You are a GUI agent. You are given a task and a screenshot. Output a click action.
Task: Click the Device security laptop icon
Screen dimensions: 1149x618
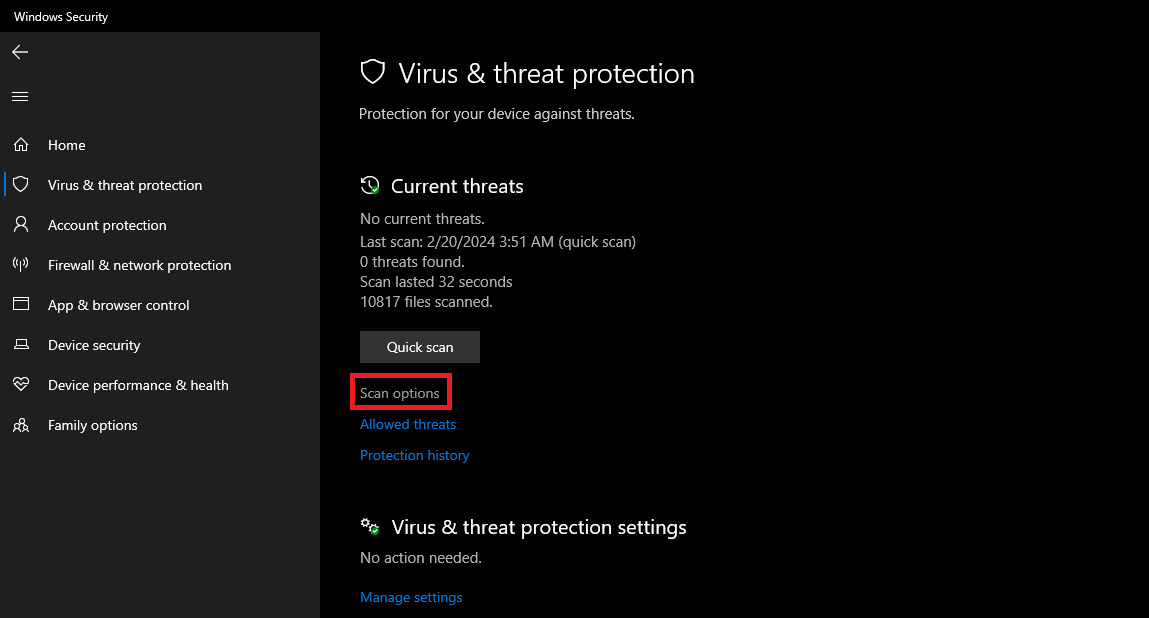pos(20,344)
